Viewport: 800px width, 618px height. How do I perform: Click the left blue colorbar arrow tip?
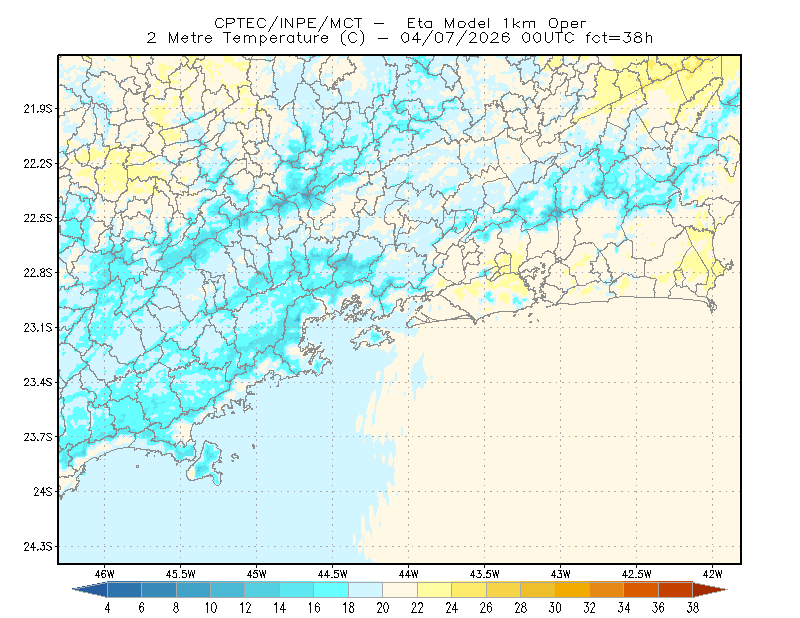pyautogui.click(x=90, y=589)
